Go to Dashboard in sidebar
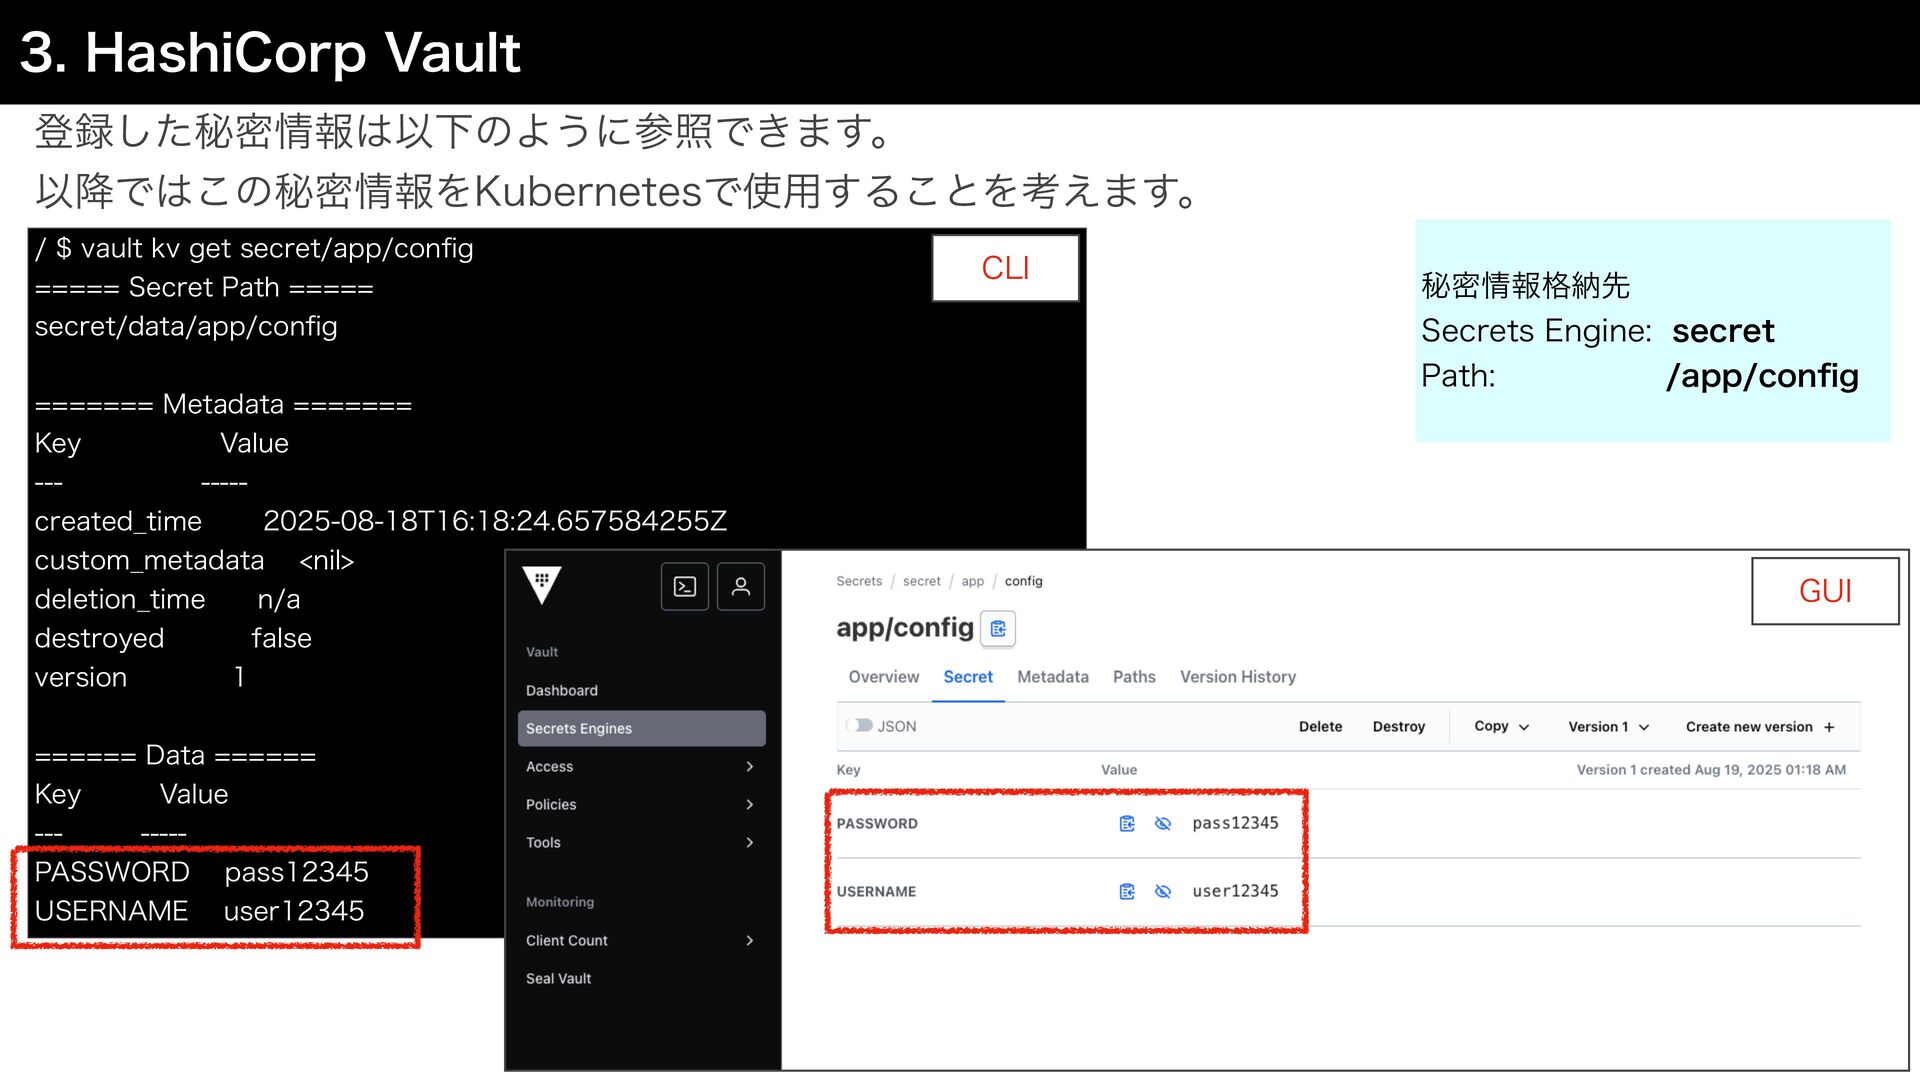The width and height of the screenshot is (1920, 1080). point(562,691)
